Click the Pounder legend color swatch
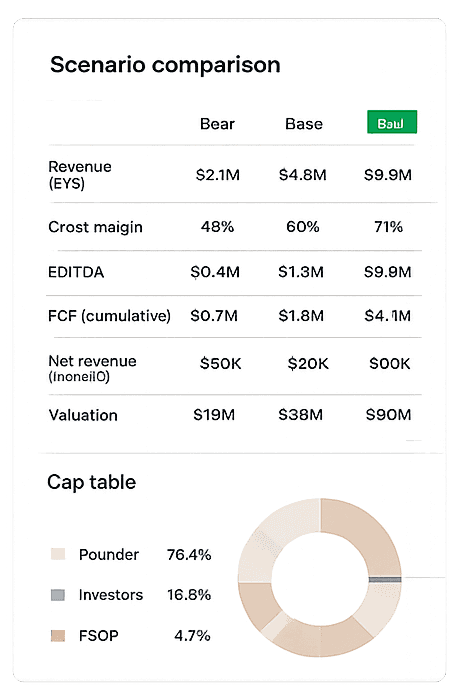This screenshot has width=460, height=700. coord(58,554)
